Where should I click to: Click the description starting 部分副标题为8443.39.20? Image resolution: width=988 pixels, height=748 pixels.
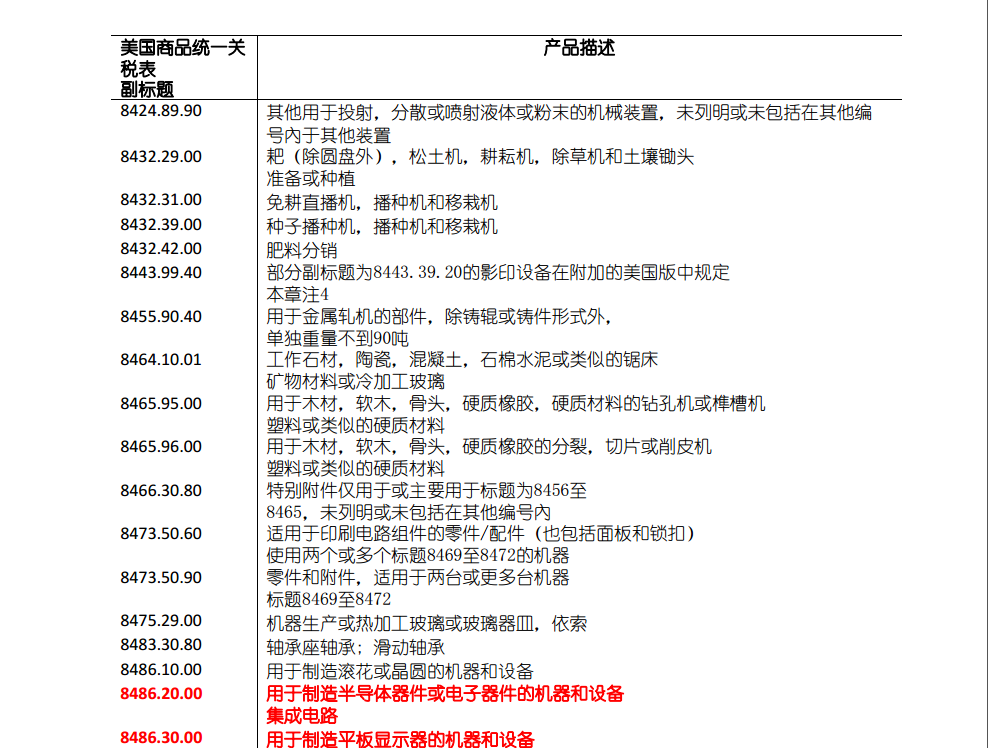pyautogui.click(x=498, y=273)
